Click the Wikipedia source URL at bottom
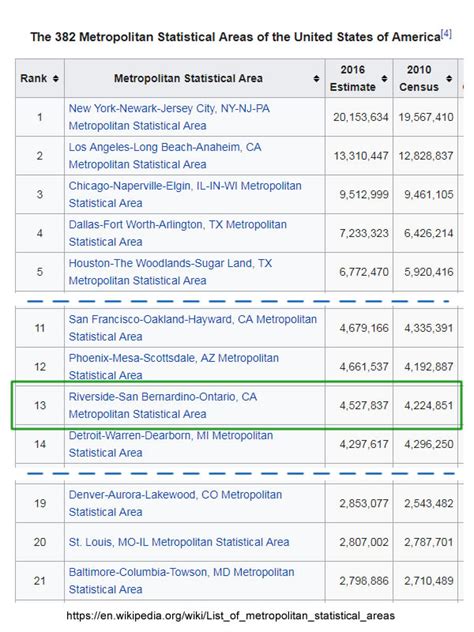 [231, 616]
